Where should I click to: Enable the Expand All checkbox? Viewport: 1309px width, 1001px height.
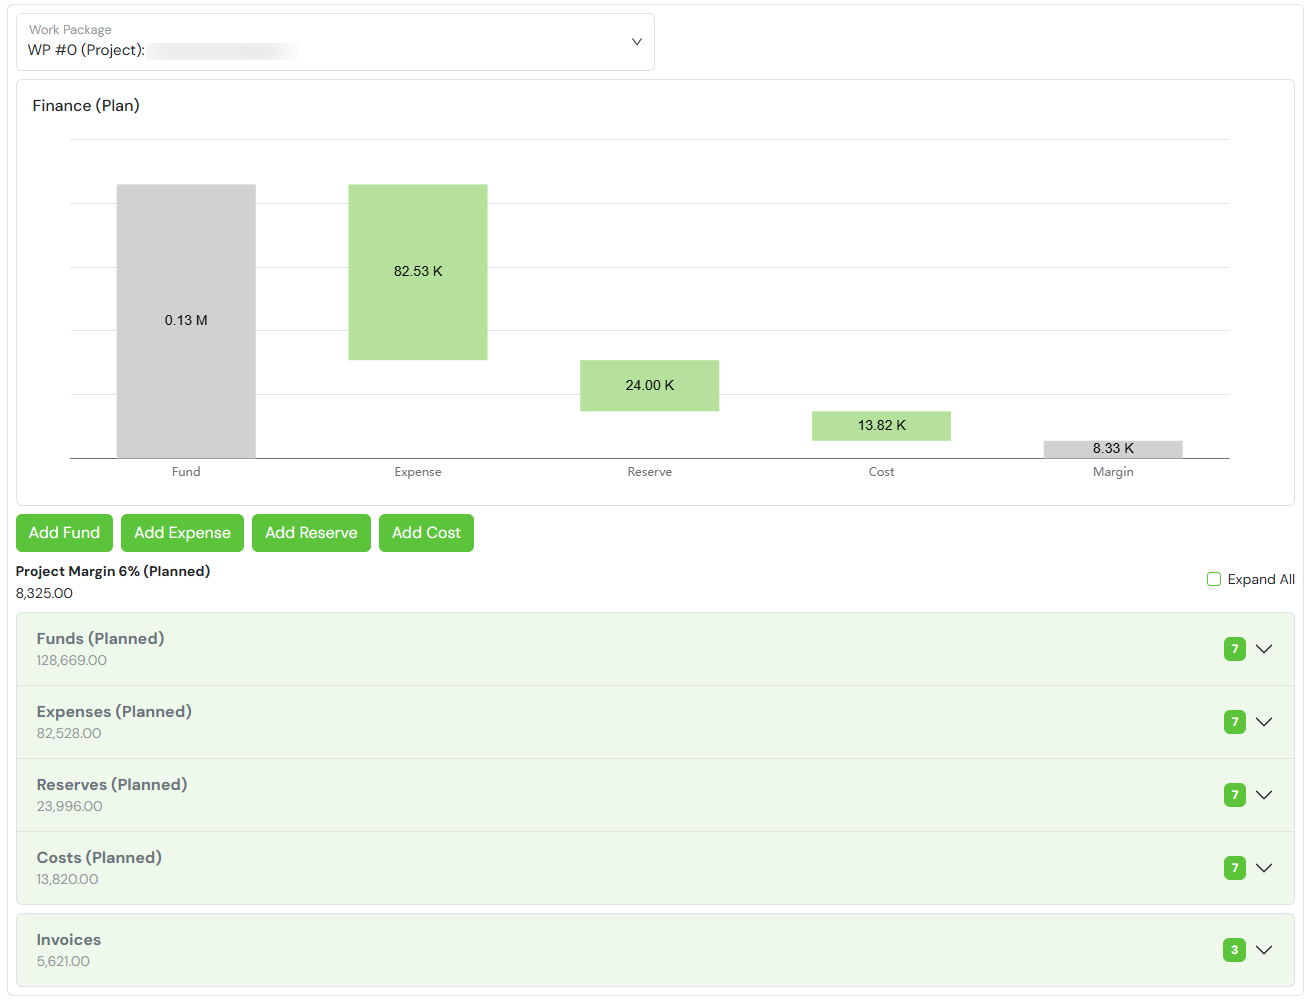tap(1214, 579)
